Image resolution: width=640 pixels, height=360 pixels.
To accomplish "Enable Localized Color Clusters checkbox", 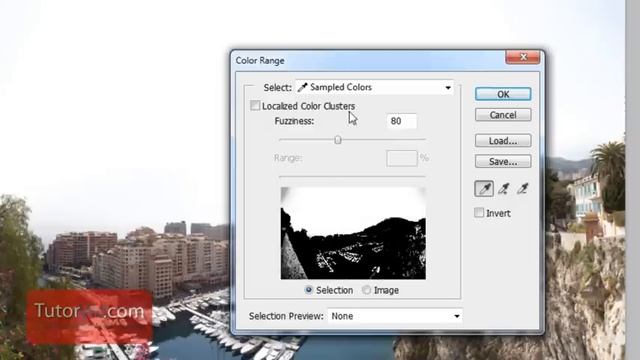I will [x=255, y=106].
